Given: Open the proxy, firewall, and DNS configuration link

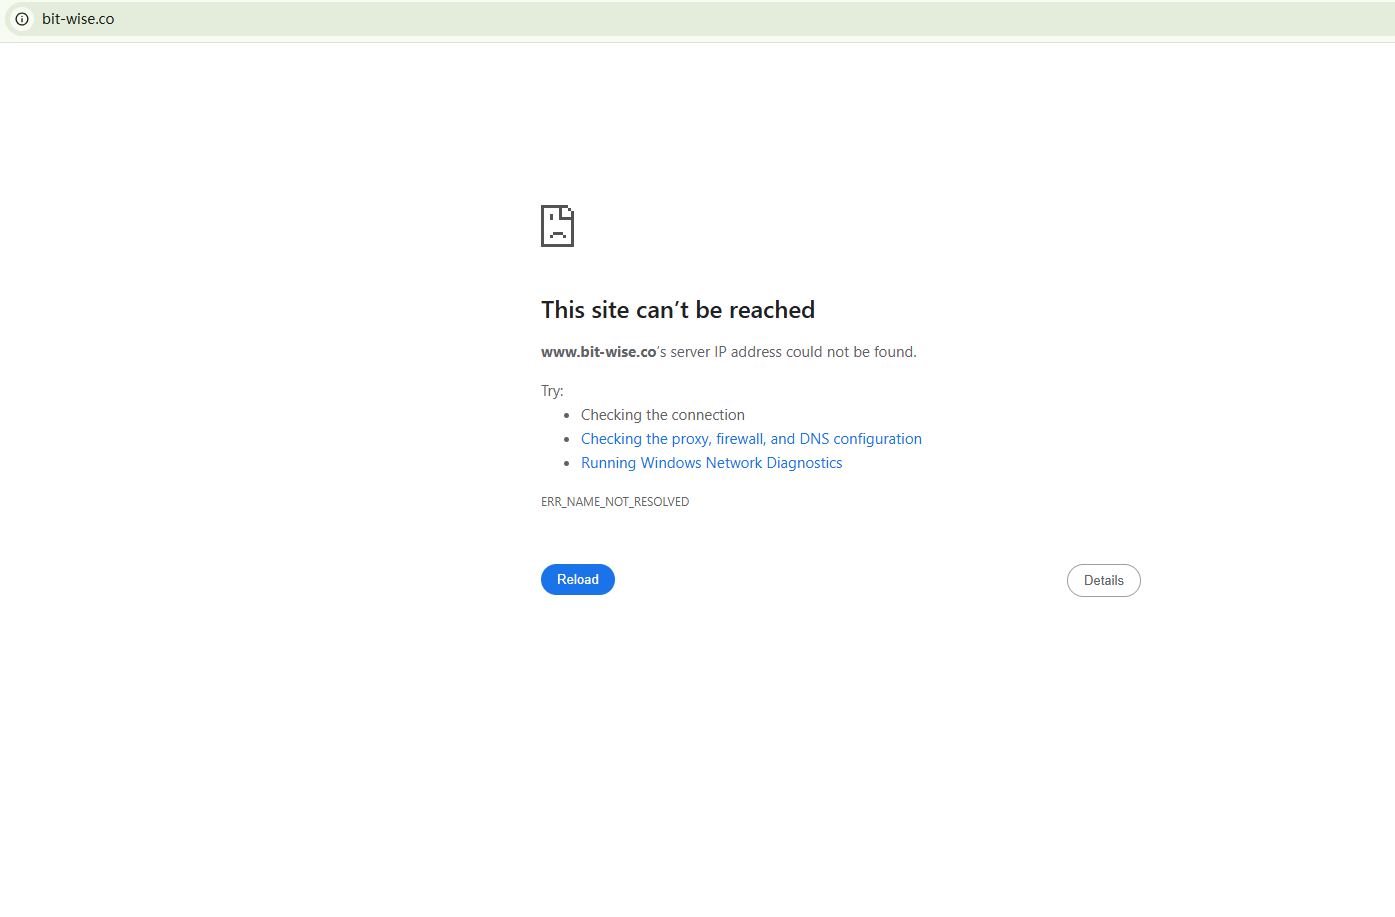Looking at the screenshot, I should pos(751,439).
